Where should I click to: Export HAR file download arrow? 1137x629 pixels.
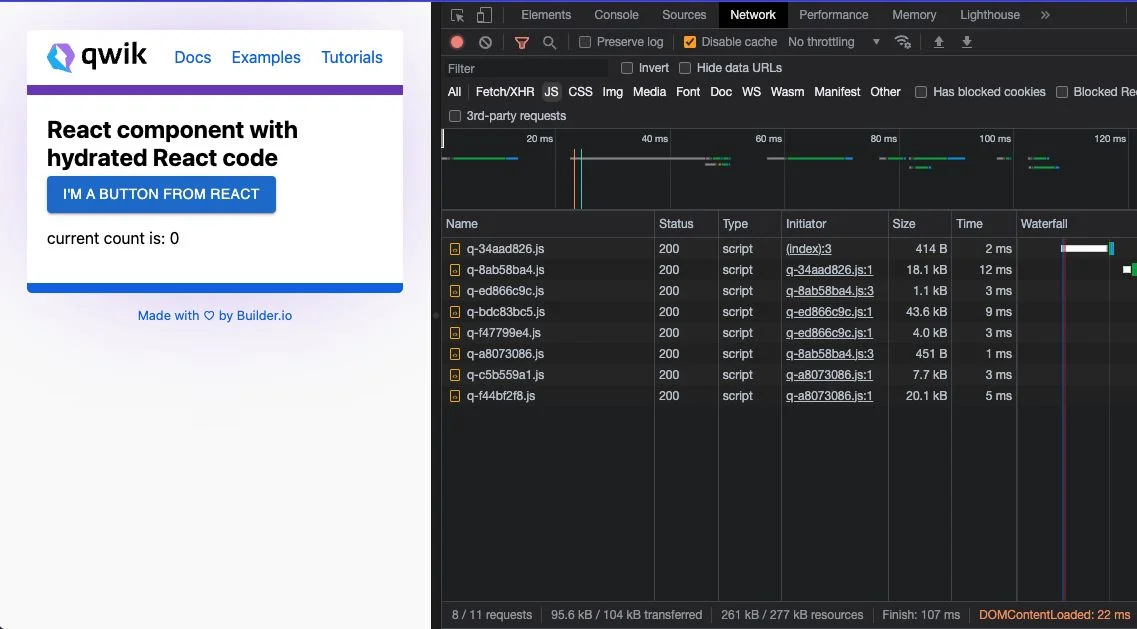click(x=967, y=42)
